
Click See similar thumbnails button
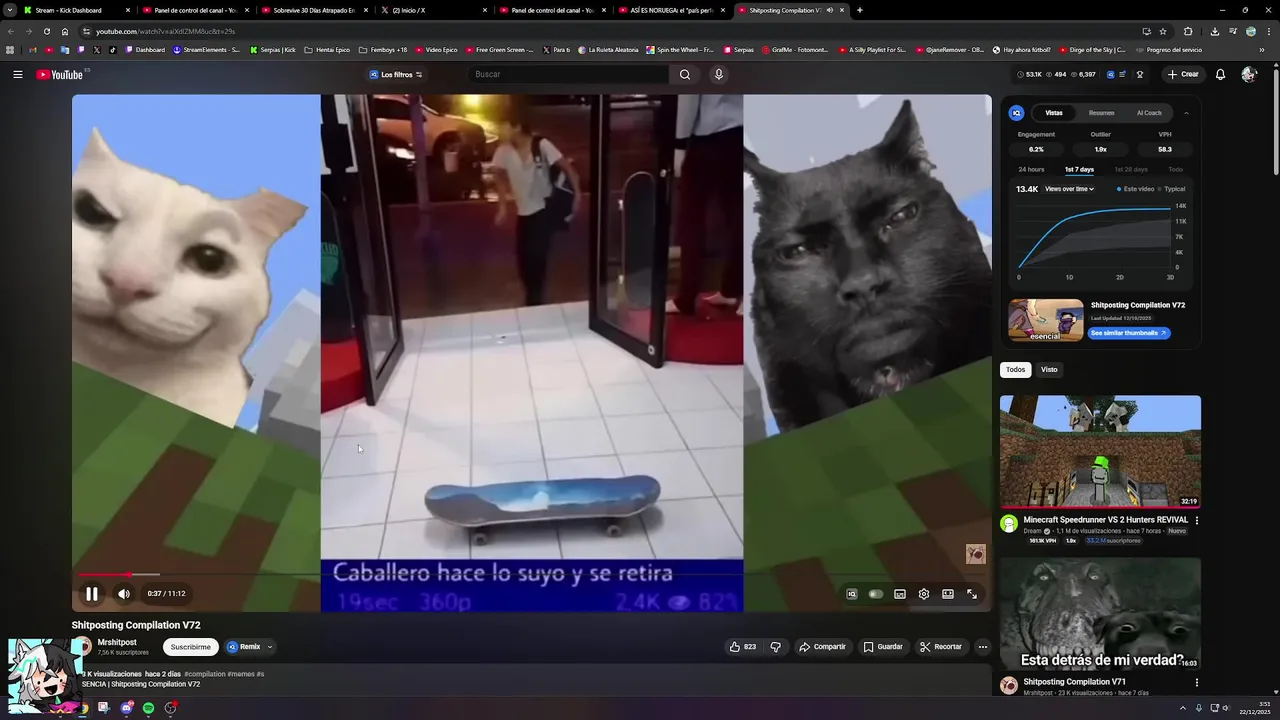tap(1129, 333)
